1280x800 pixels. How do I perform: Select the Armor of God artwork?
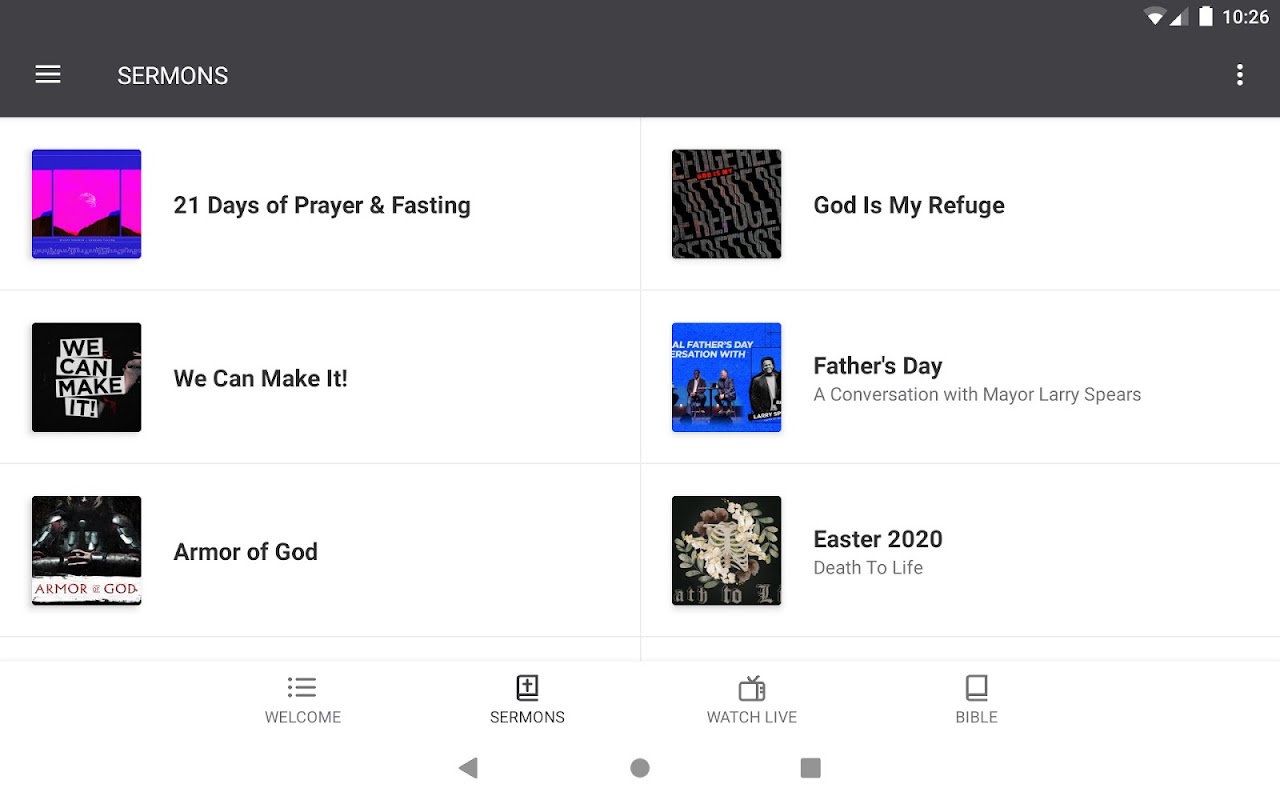click(86, 550)
